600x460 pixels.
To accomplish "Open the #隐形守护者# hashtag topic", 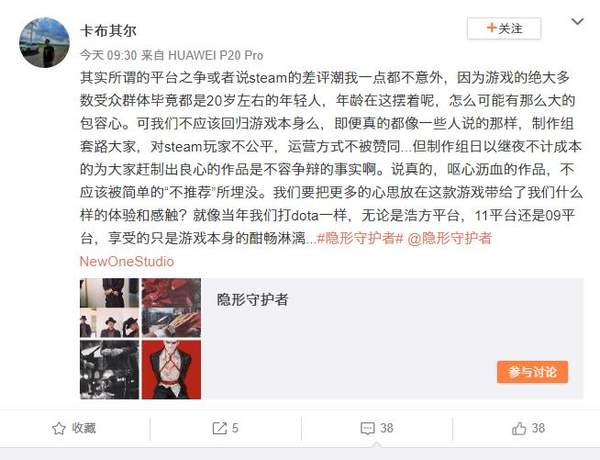I will click(360, 238).
